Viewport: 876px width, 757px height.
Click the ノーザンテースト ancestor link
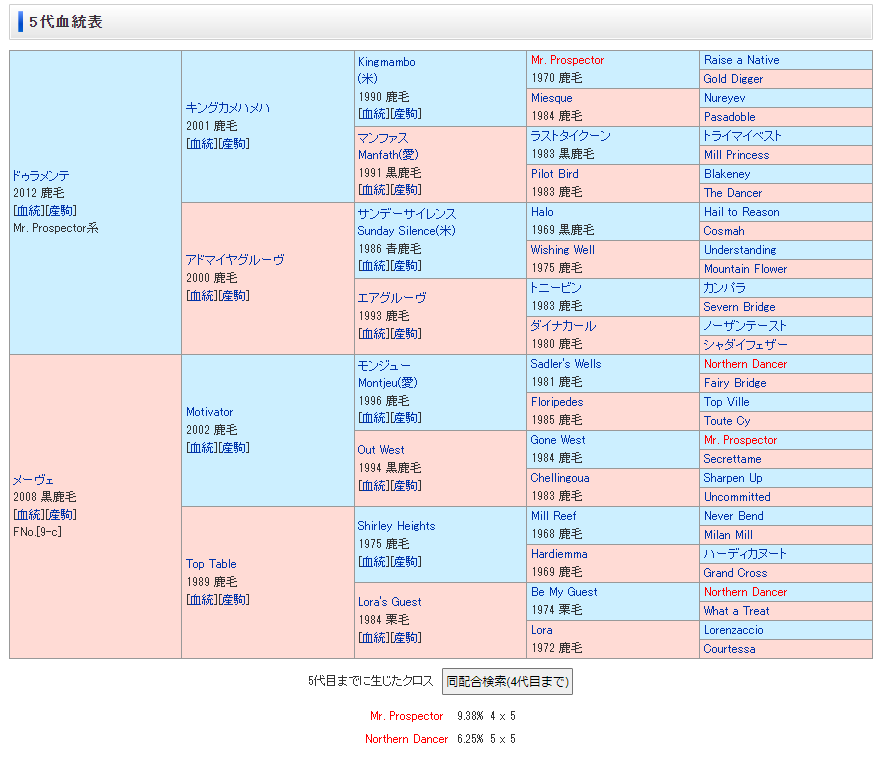[x=745, y=326]
